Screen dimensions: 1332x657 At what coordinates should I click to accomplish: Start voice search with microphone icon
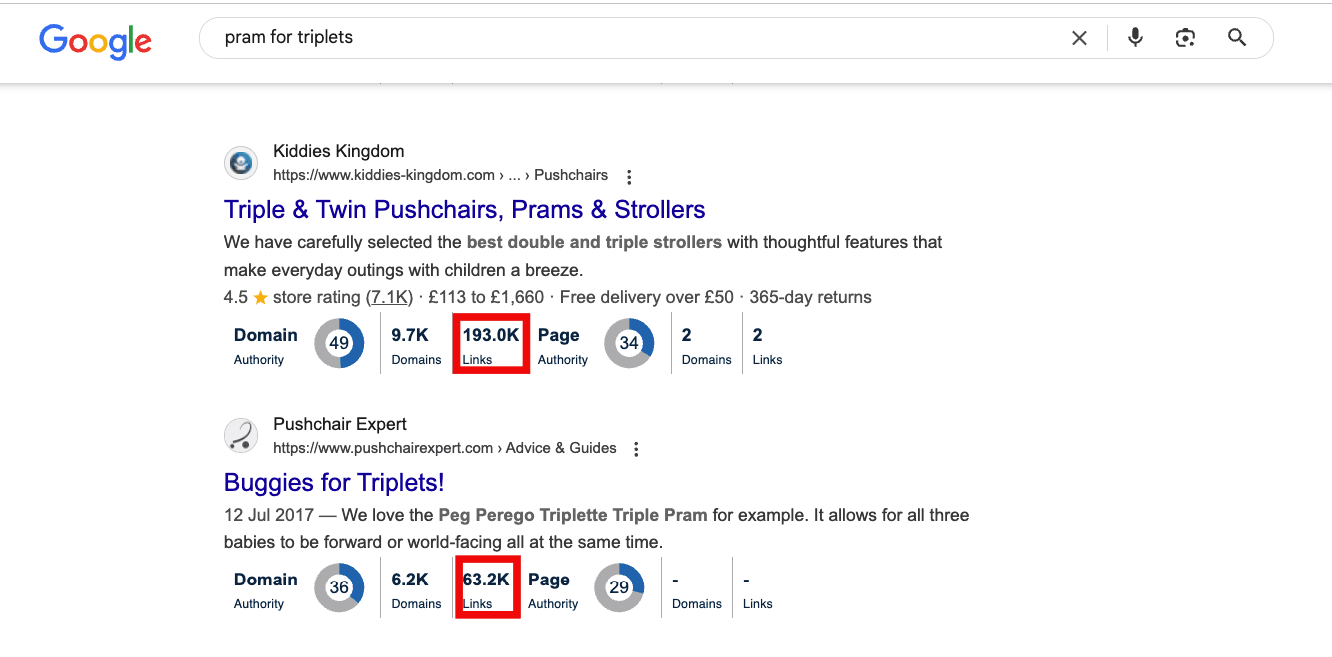click(1135, 38)
